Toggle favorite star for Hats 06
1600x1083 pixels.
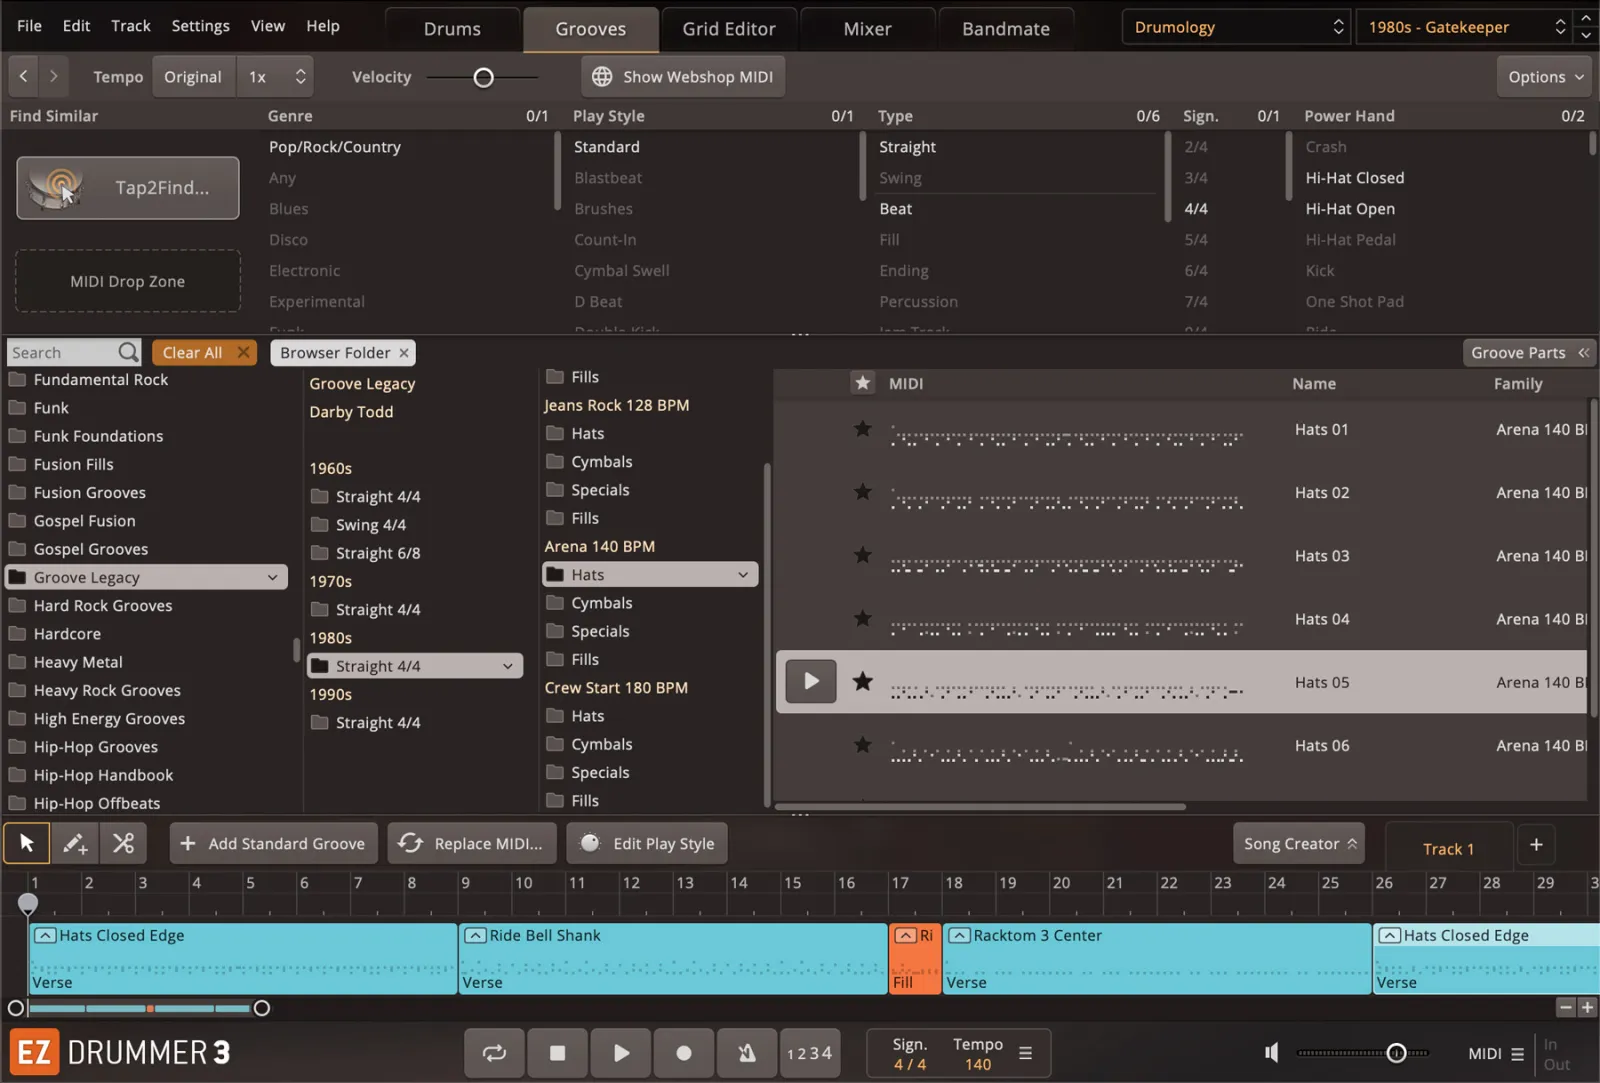coord(862,745)
